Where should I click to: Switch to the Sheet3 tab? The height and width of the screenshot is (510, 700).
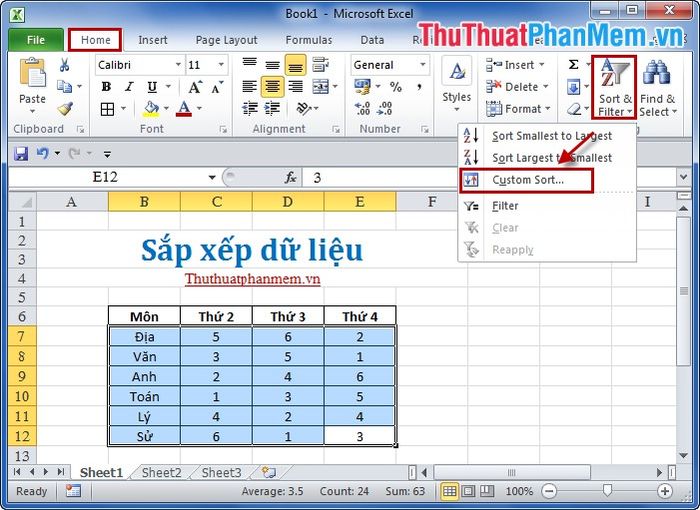pyautogui.click(x=221, y=472)
